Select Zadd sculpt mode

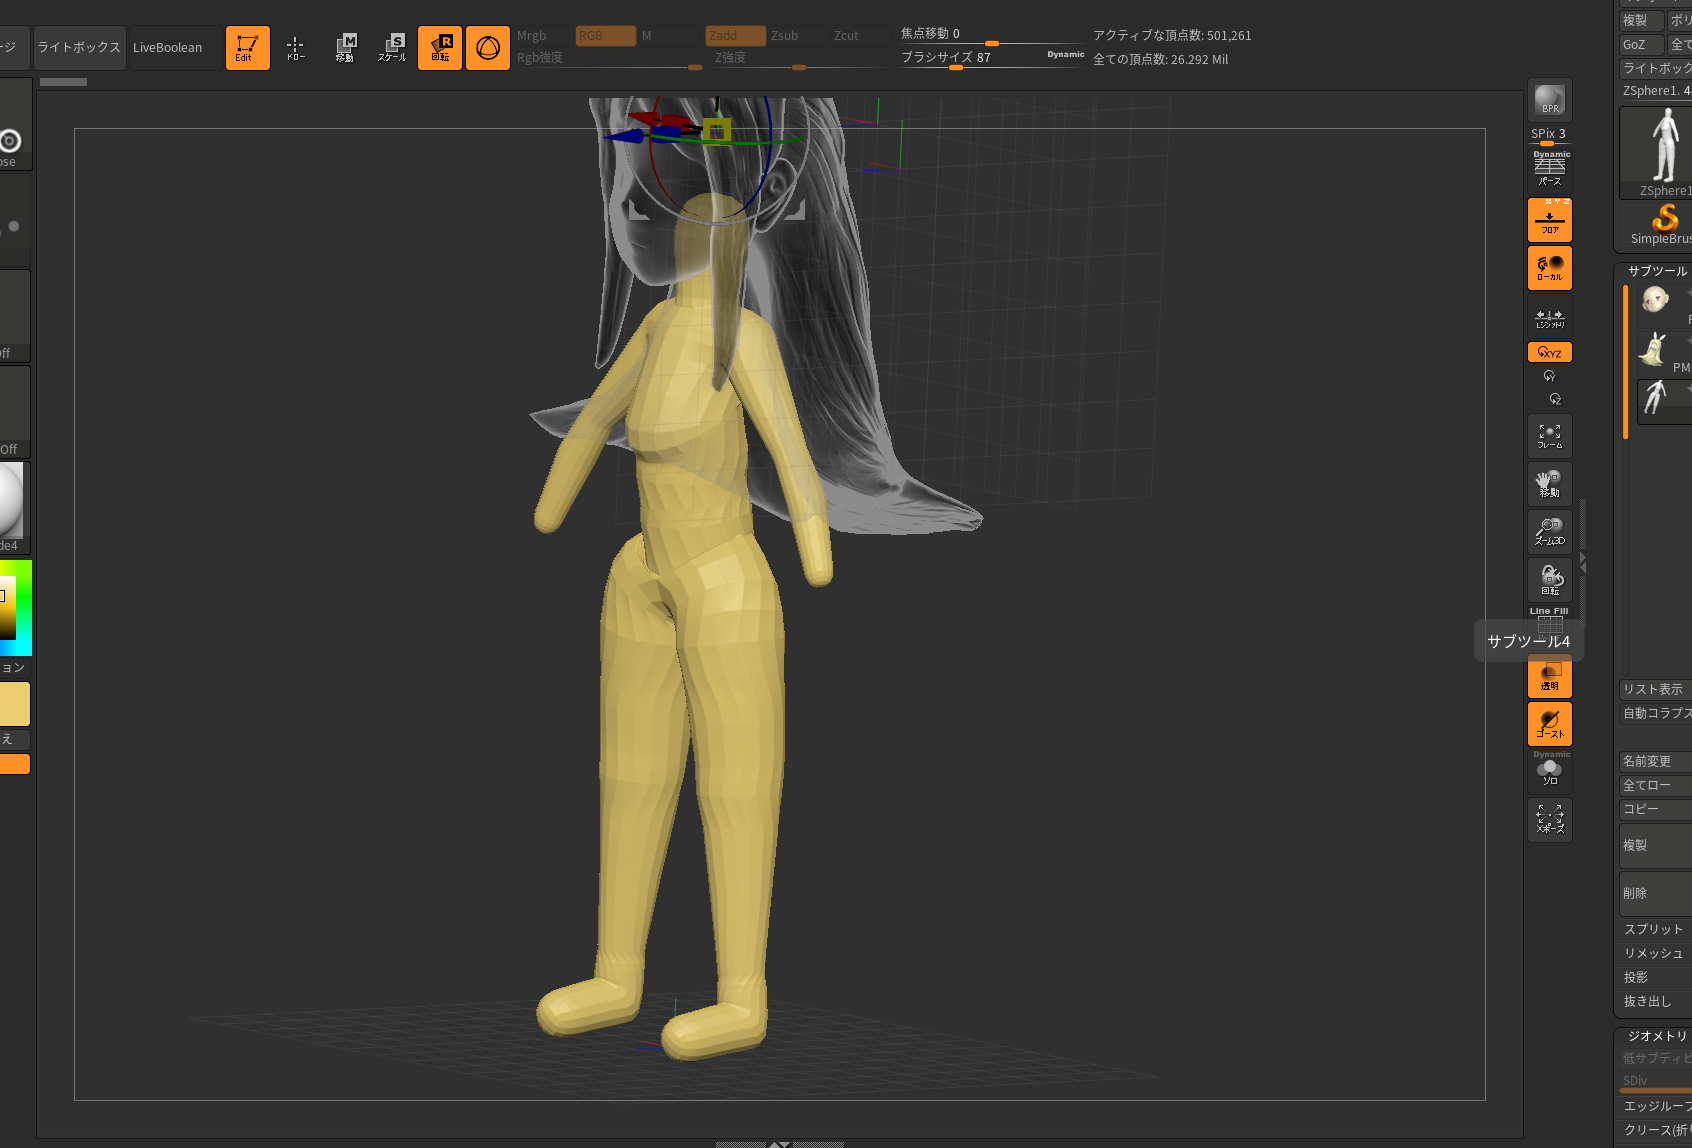pyautogui.click(x=735, y=36)
